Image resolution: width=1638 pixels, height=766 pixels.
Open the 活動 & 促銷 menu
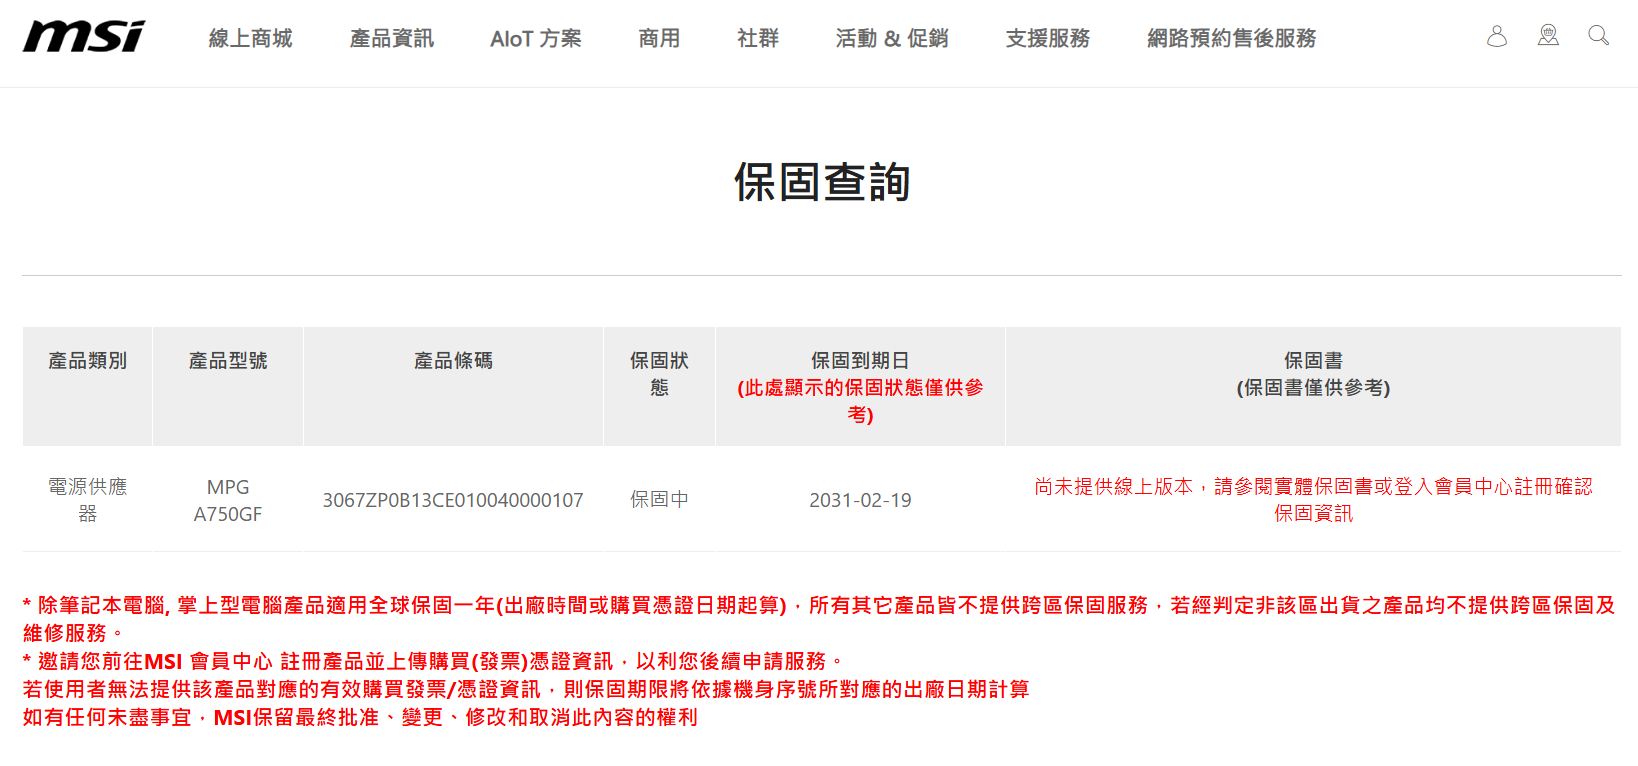coord(892,38)
